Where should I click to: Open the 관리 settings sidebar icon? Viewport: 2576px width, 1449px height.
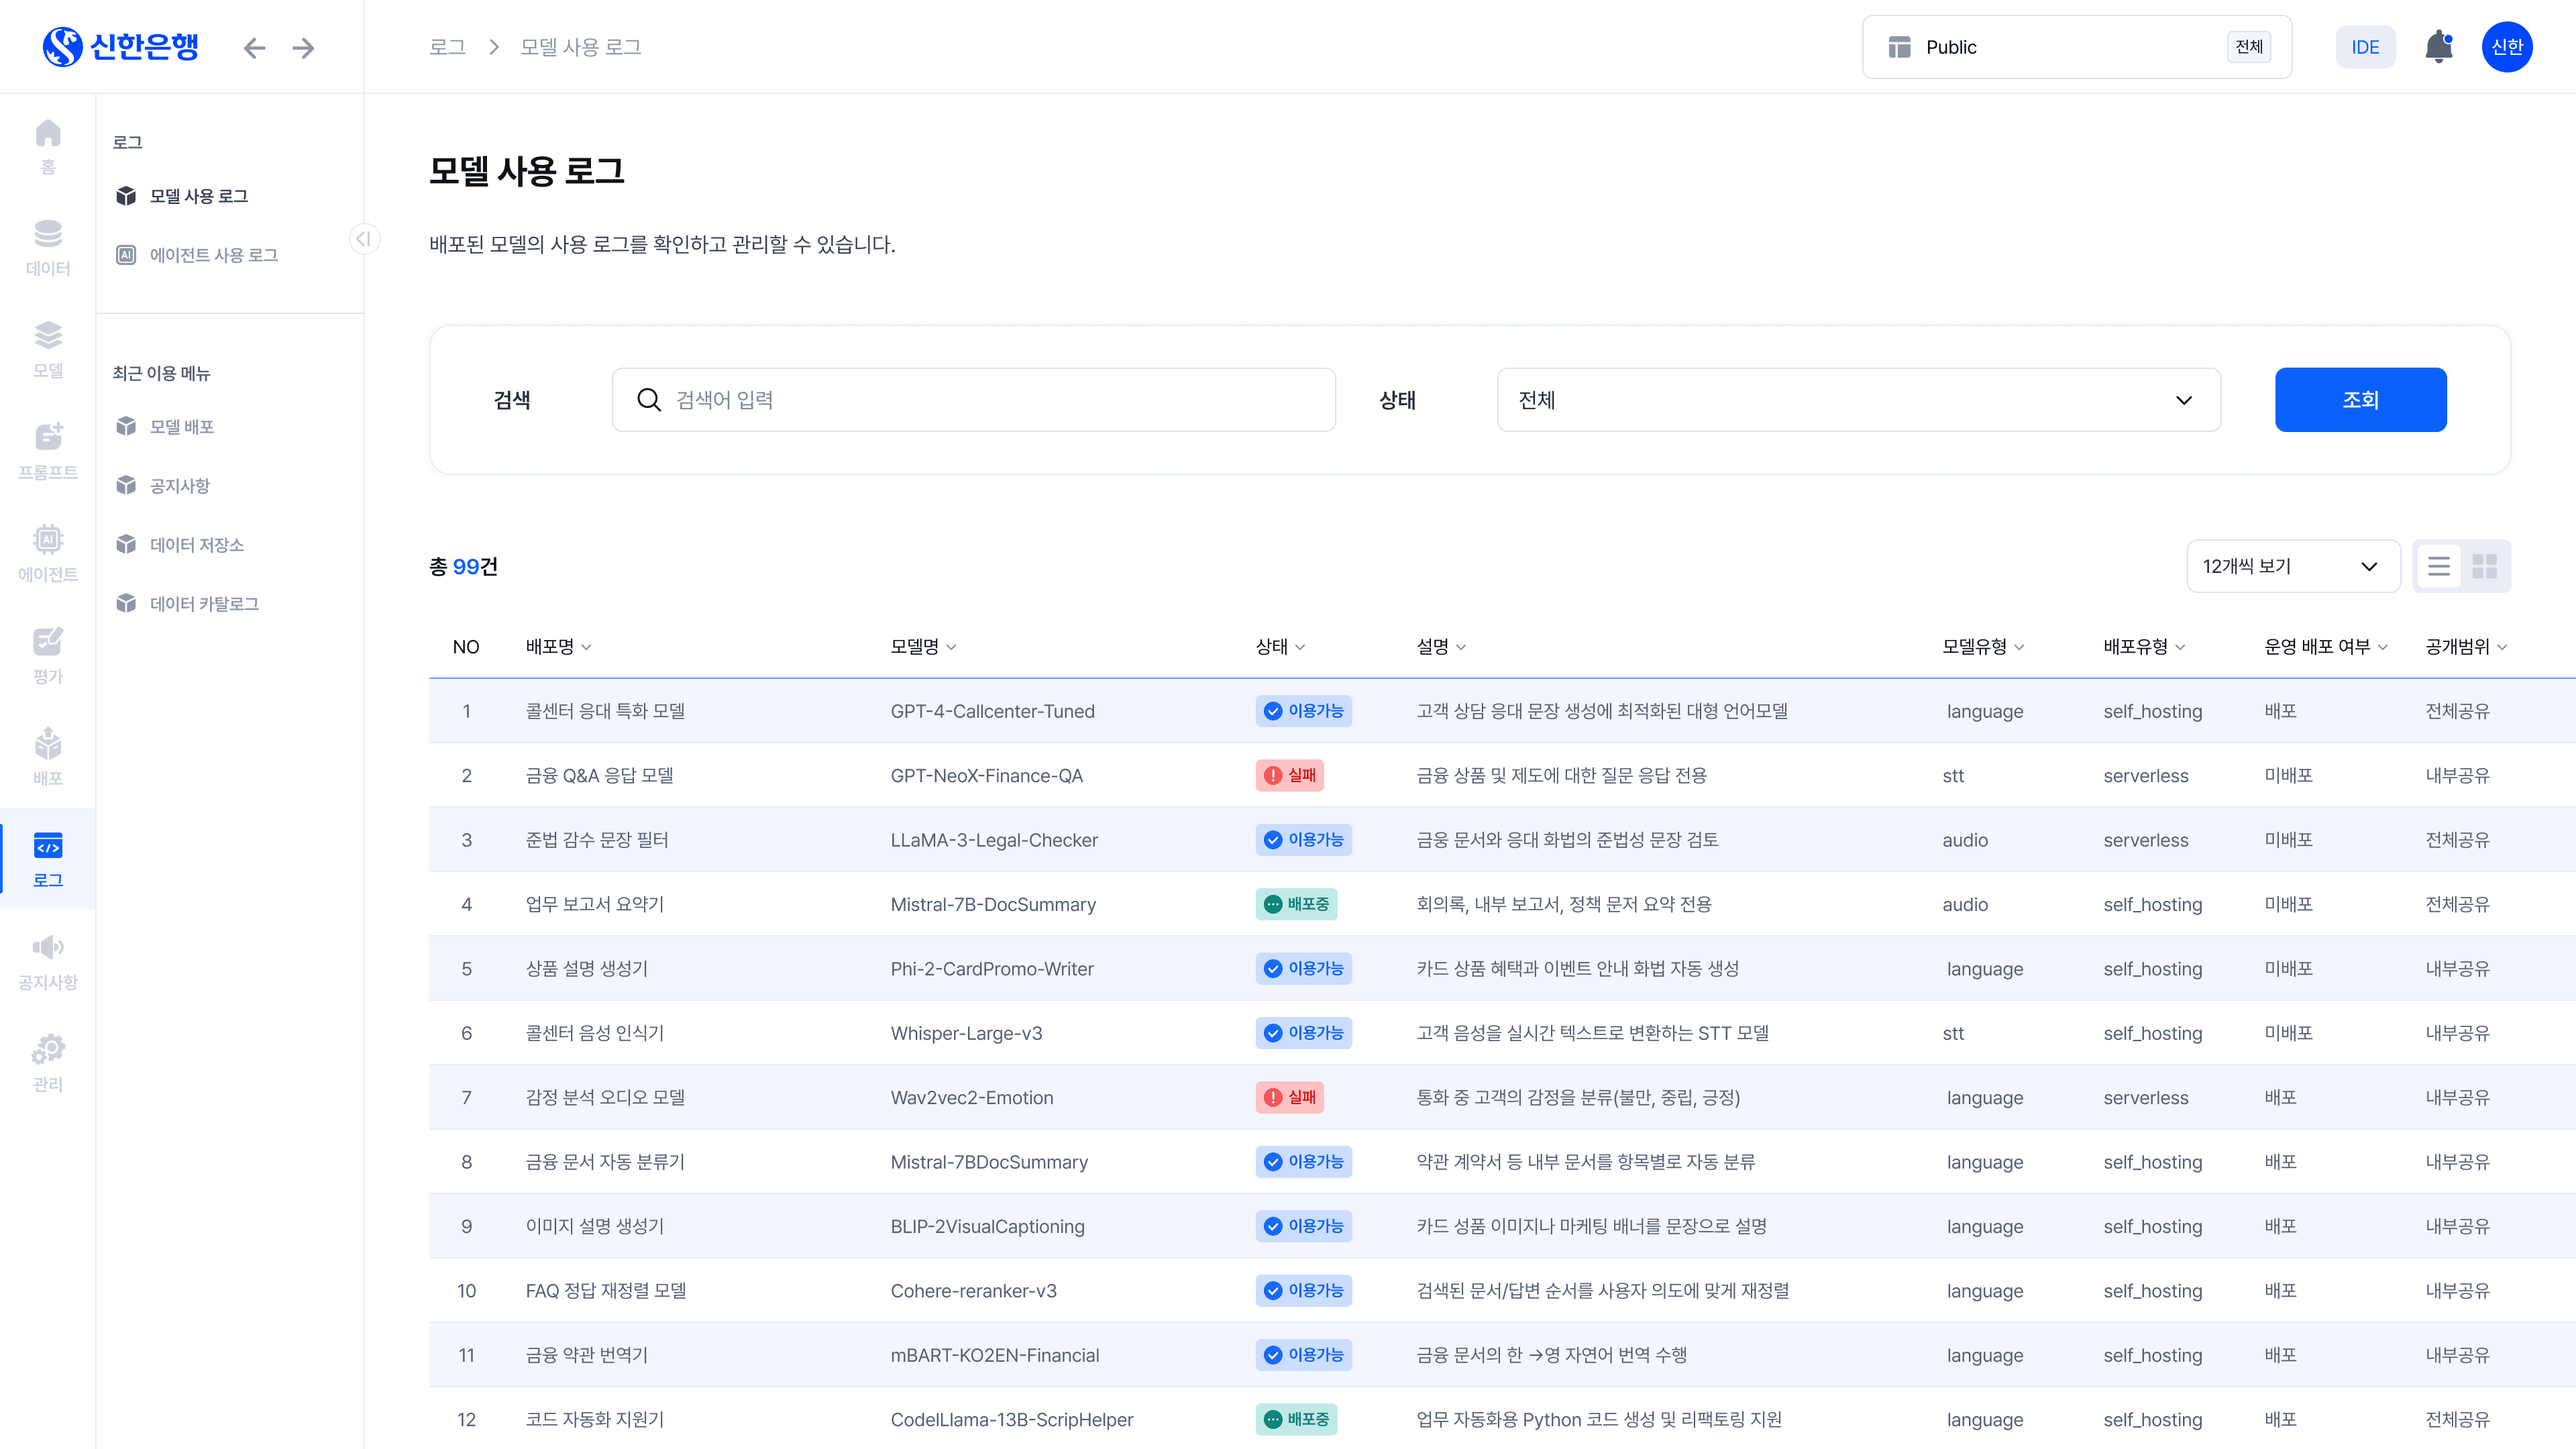click(x=47, y=1063)
